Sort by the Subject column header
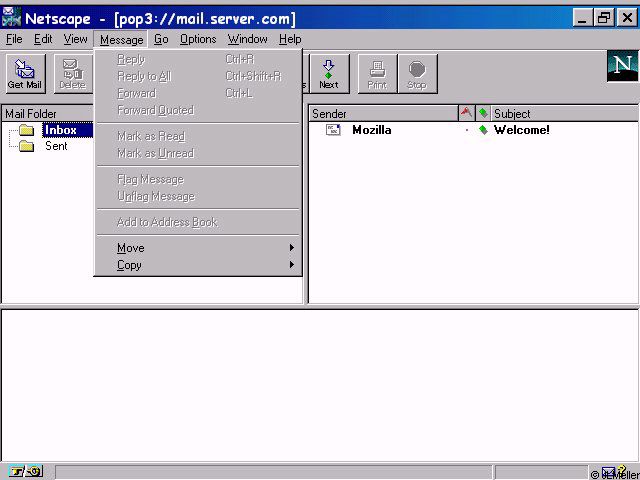The width and height of the screenshot is (640, 480). coord(565,113)
